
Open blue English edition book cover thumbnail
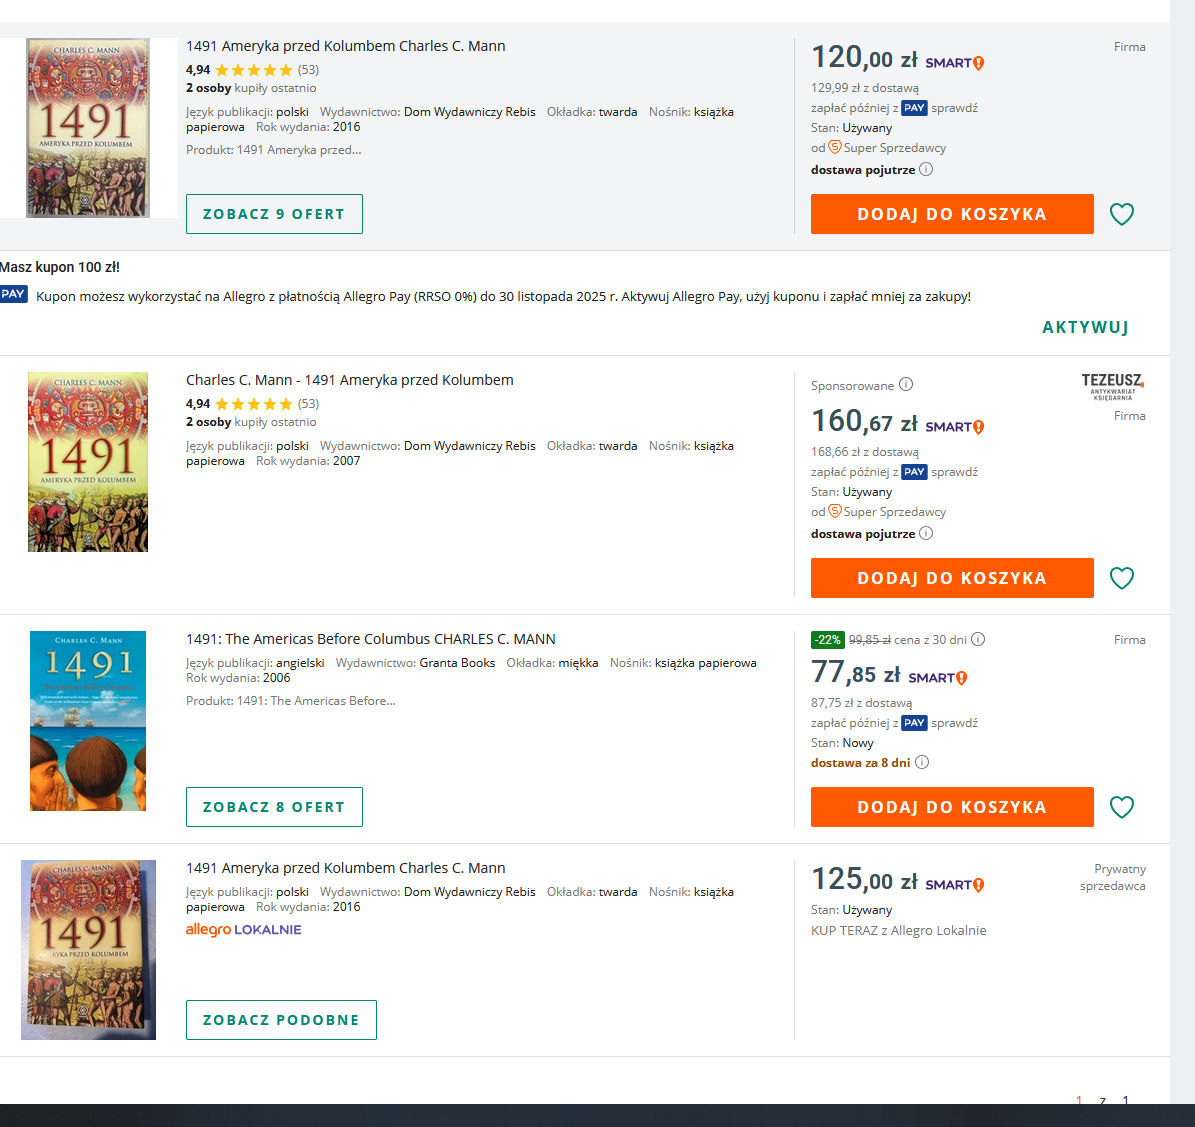click(88, 720)
